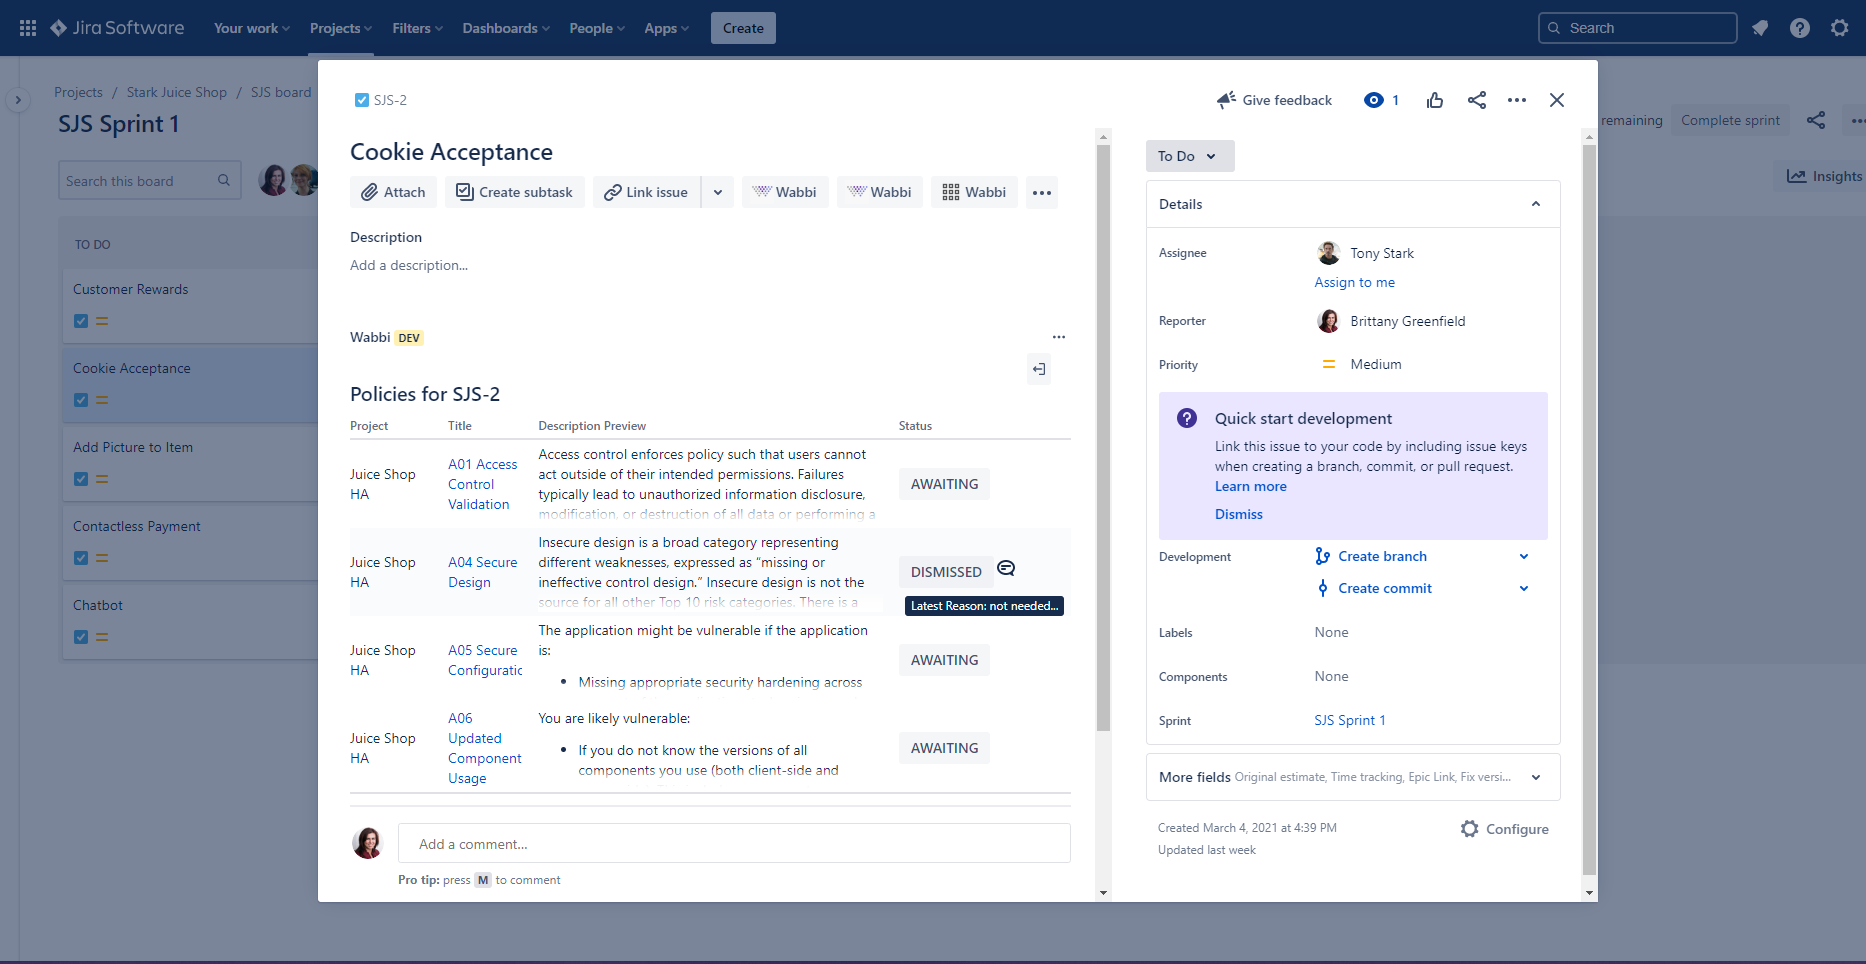Open Wabbi panel three-dot menu
1866x964 pixels.
click(x=1059, y=337)
